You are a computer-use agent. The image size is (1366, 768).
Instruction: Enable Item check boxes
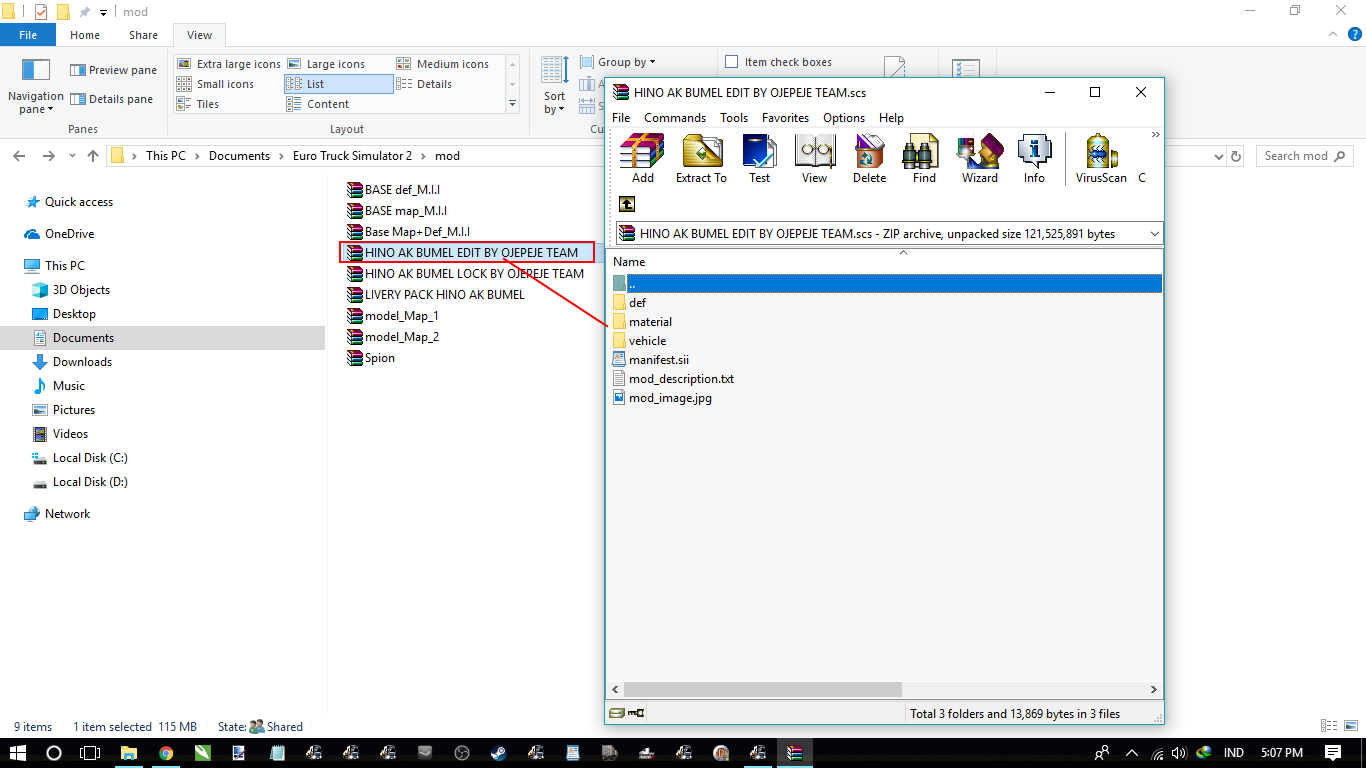779,62
